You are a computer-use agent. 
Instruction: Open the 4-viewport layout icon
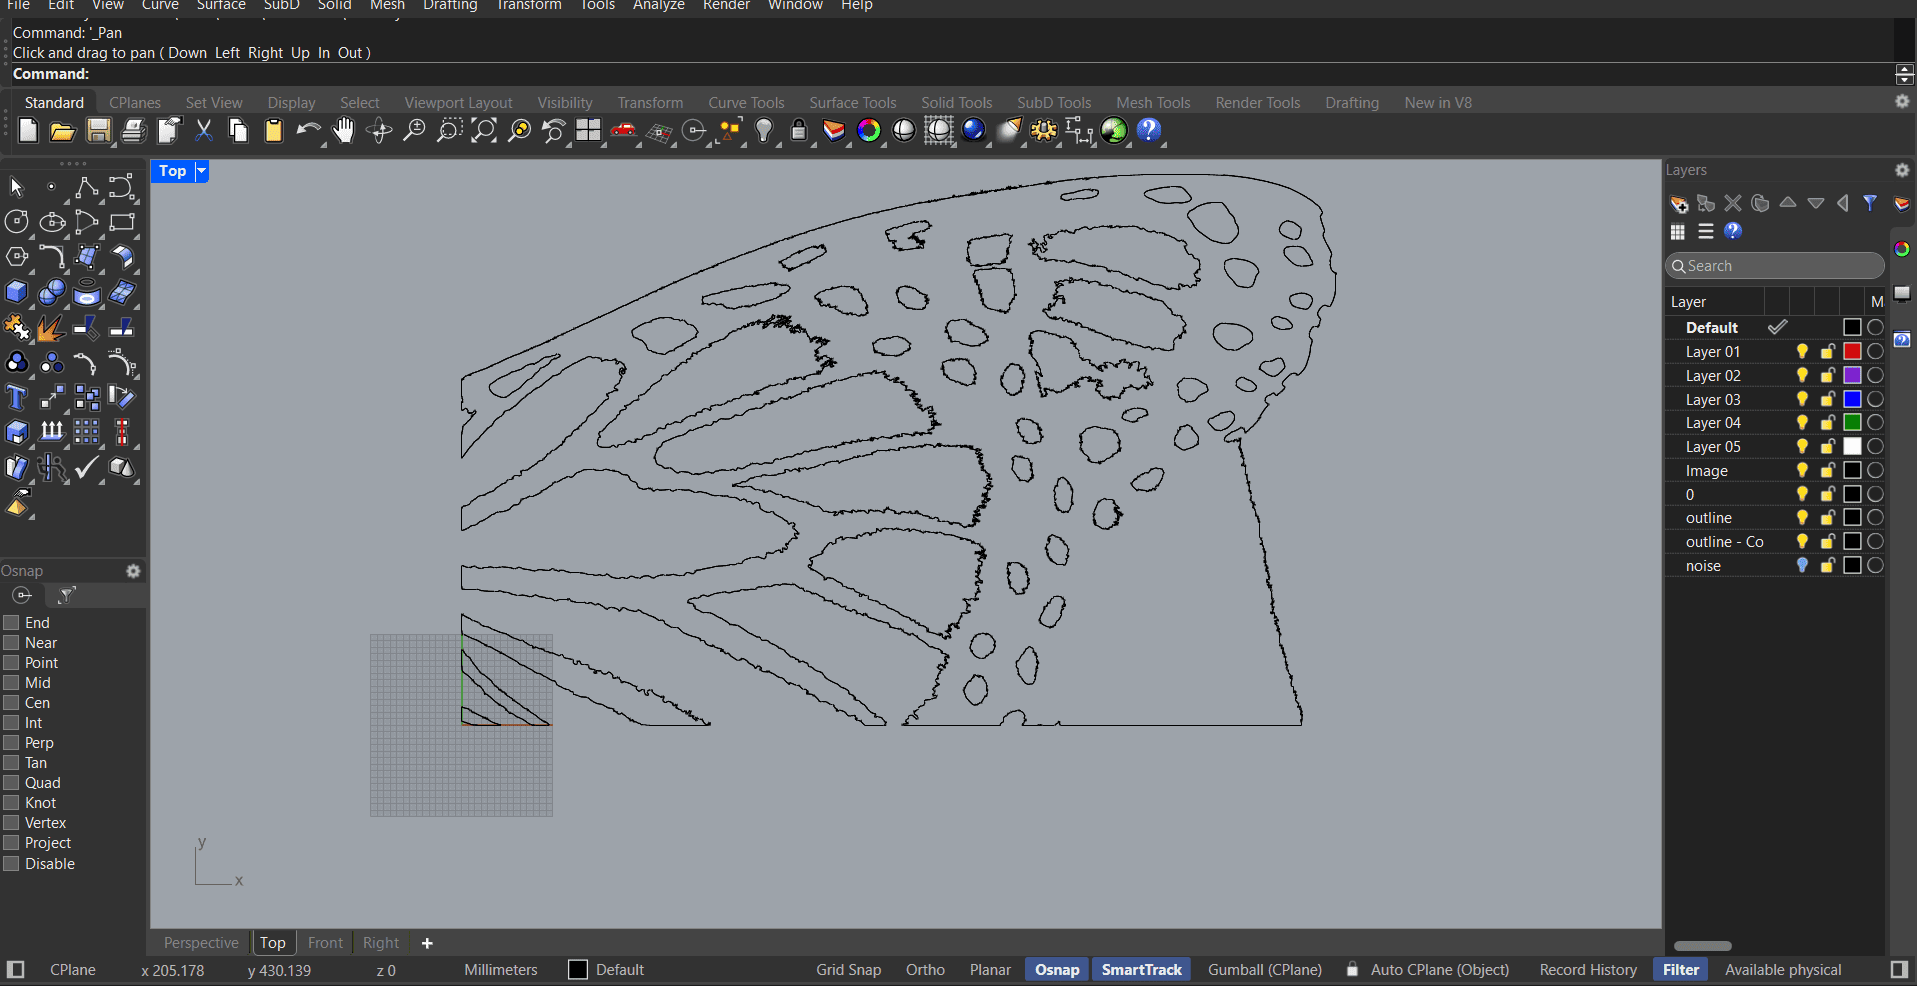pyautogui.click(x=588, y=131)
